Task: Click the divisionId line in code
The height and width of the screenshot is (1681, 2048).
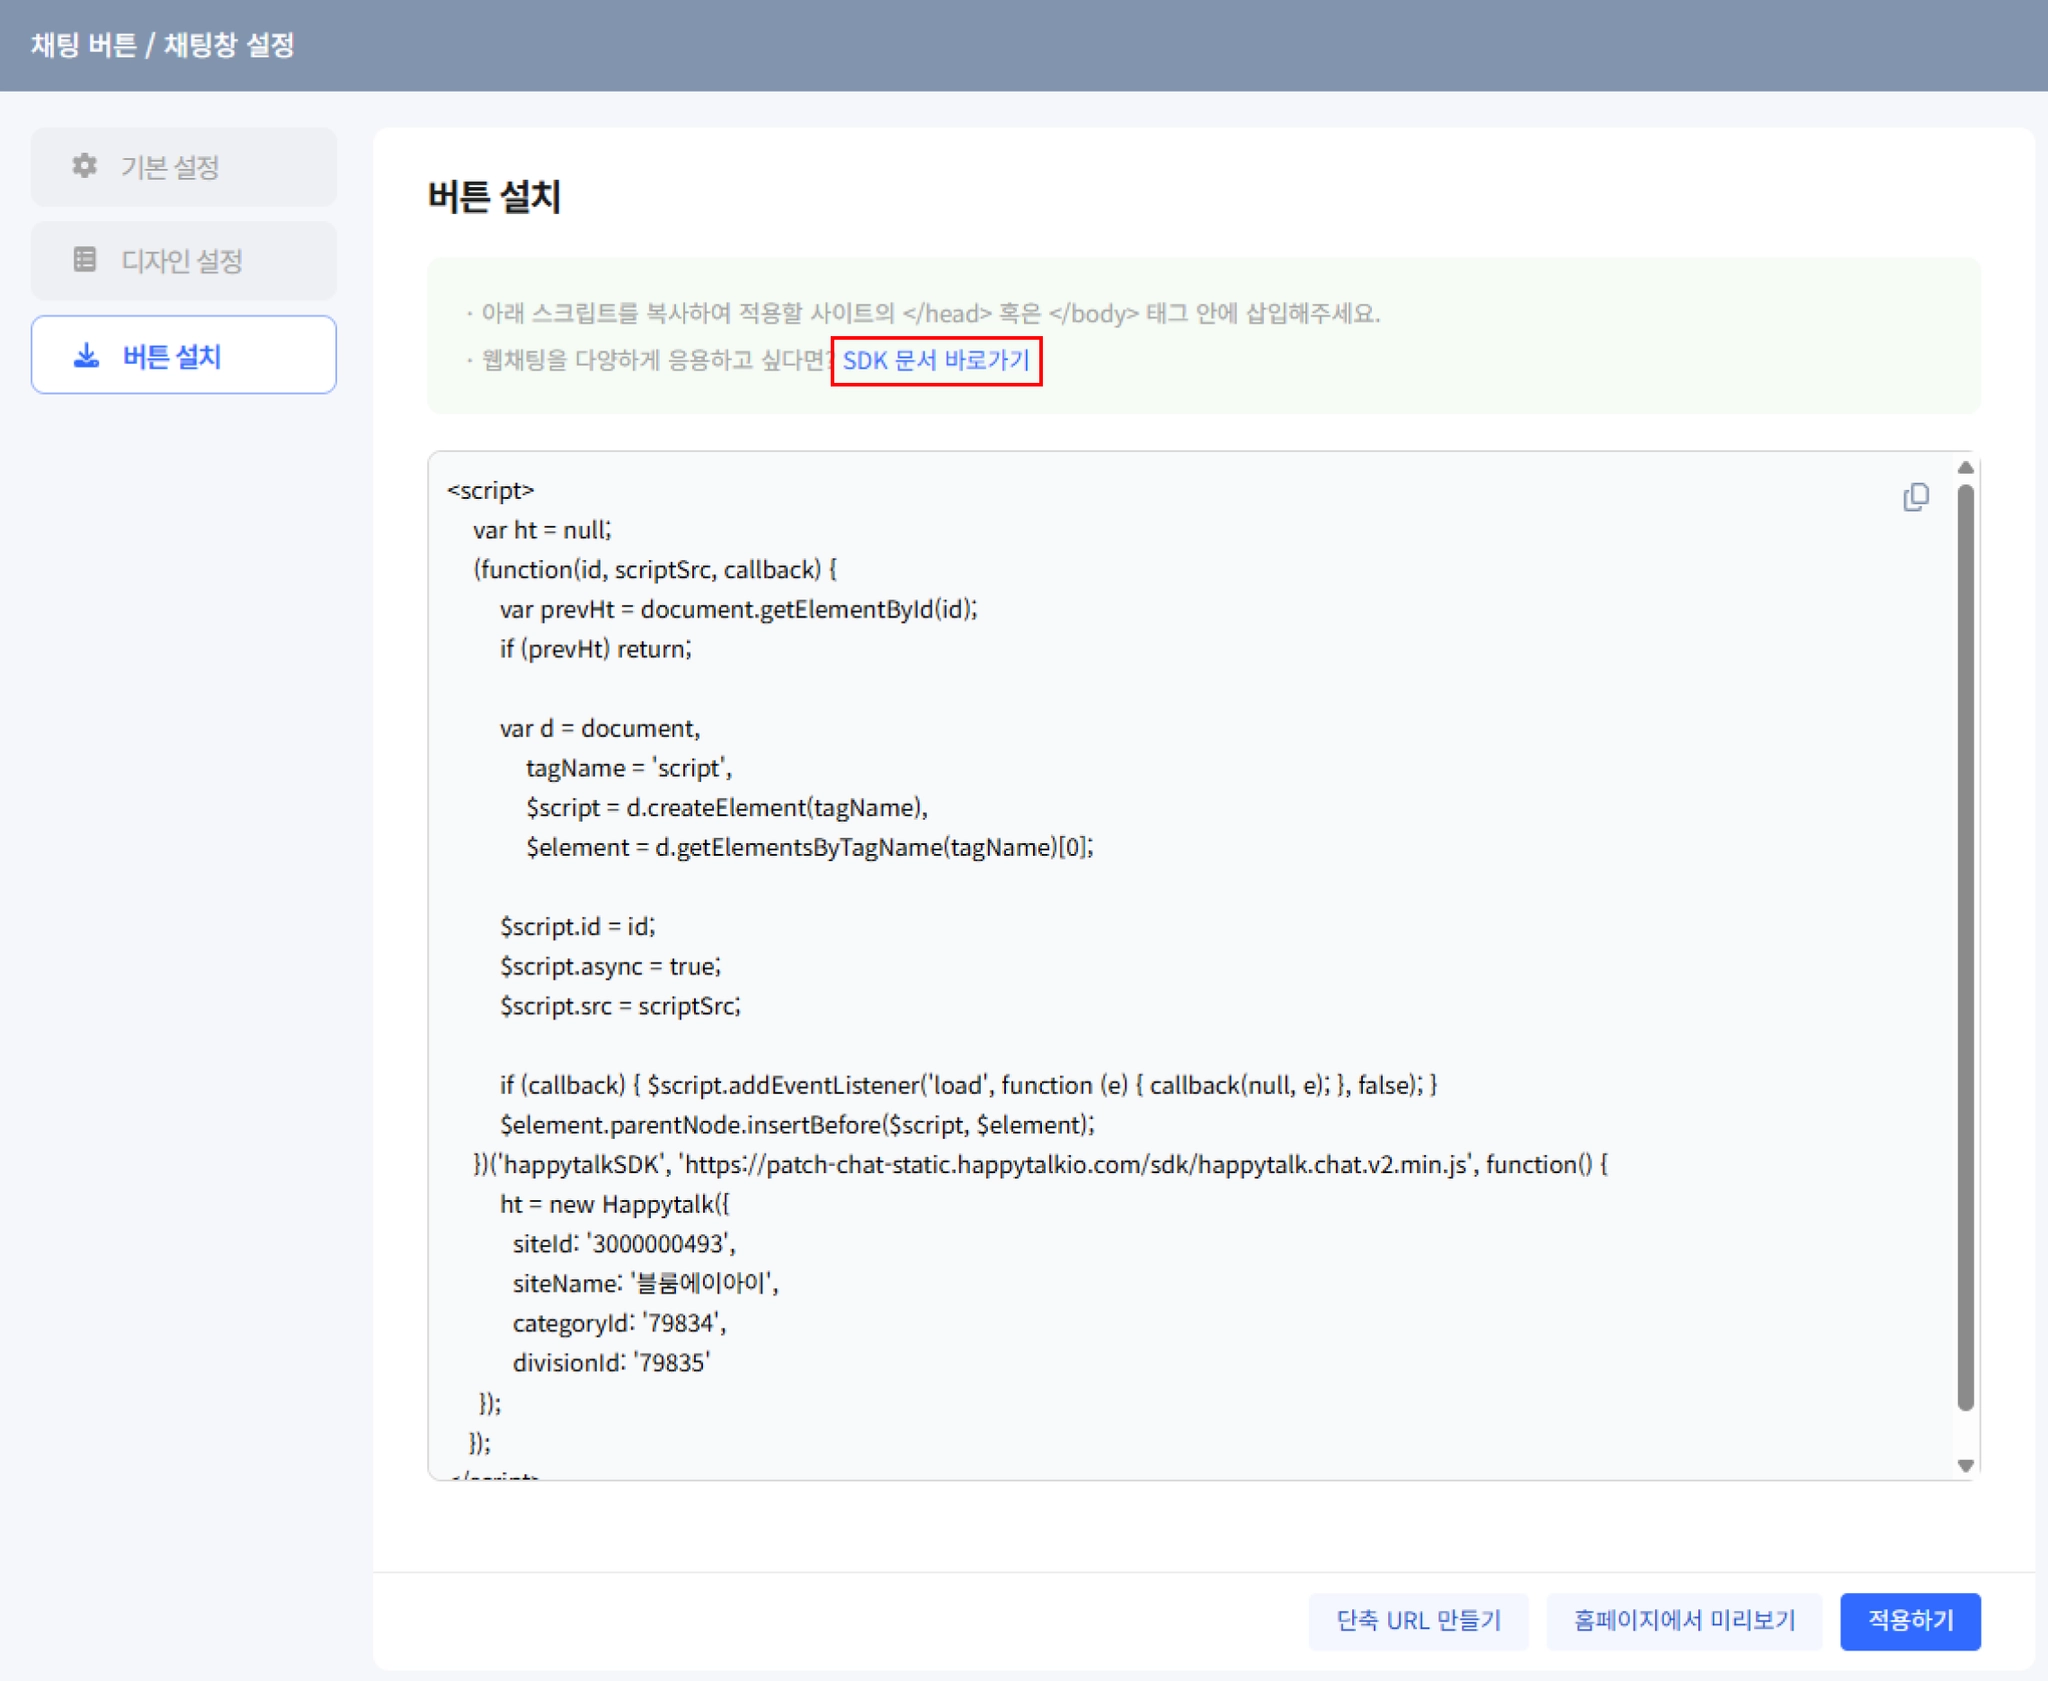Action: tap(611, 1362)
